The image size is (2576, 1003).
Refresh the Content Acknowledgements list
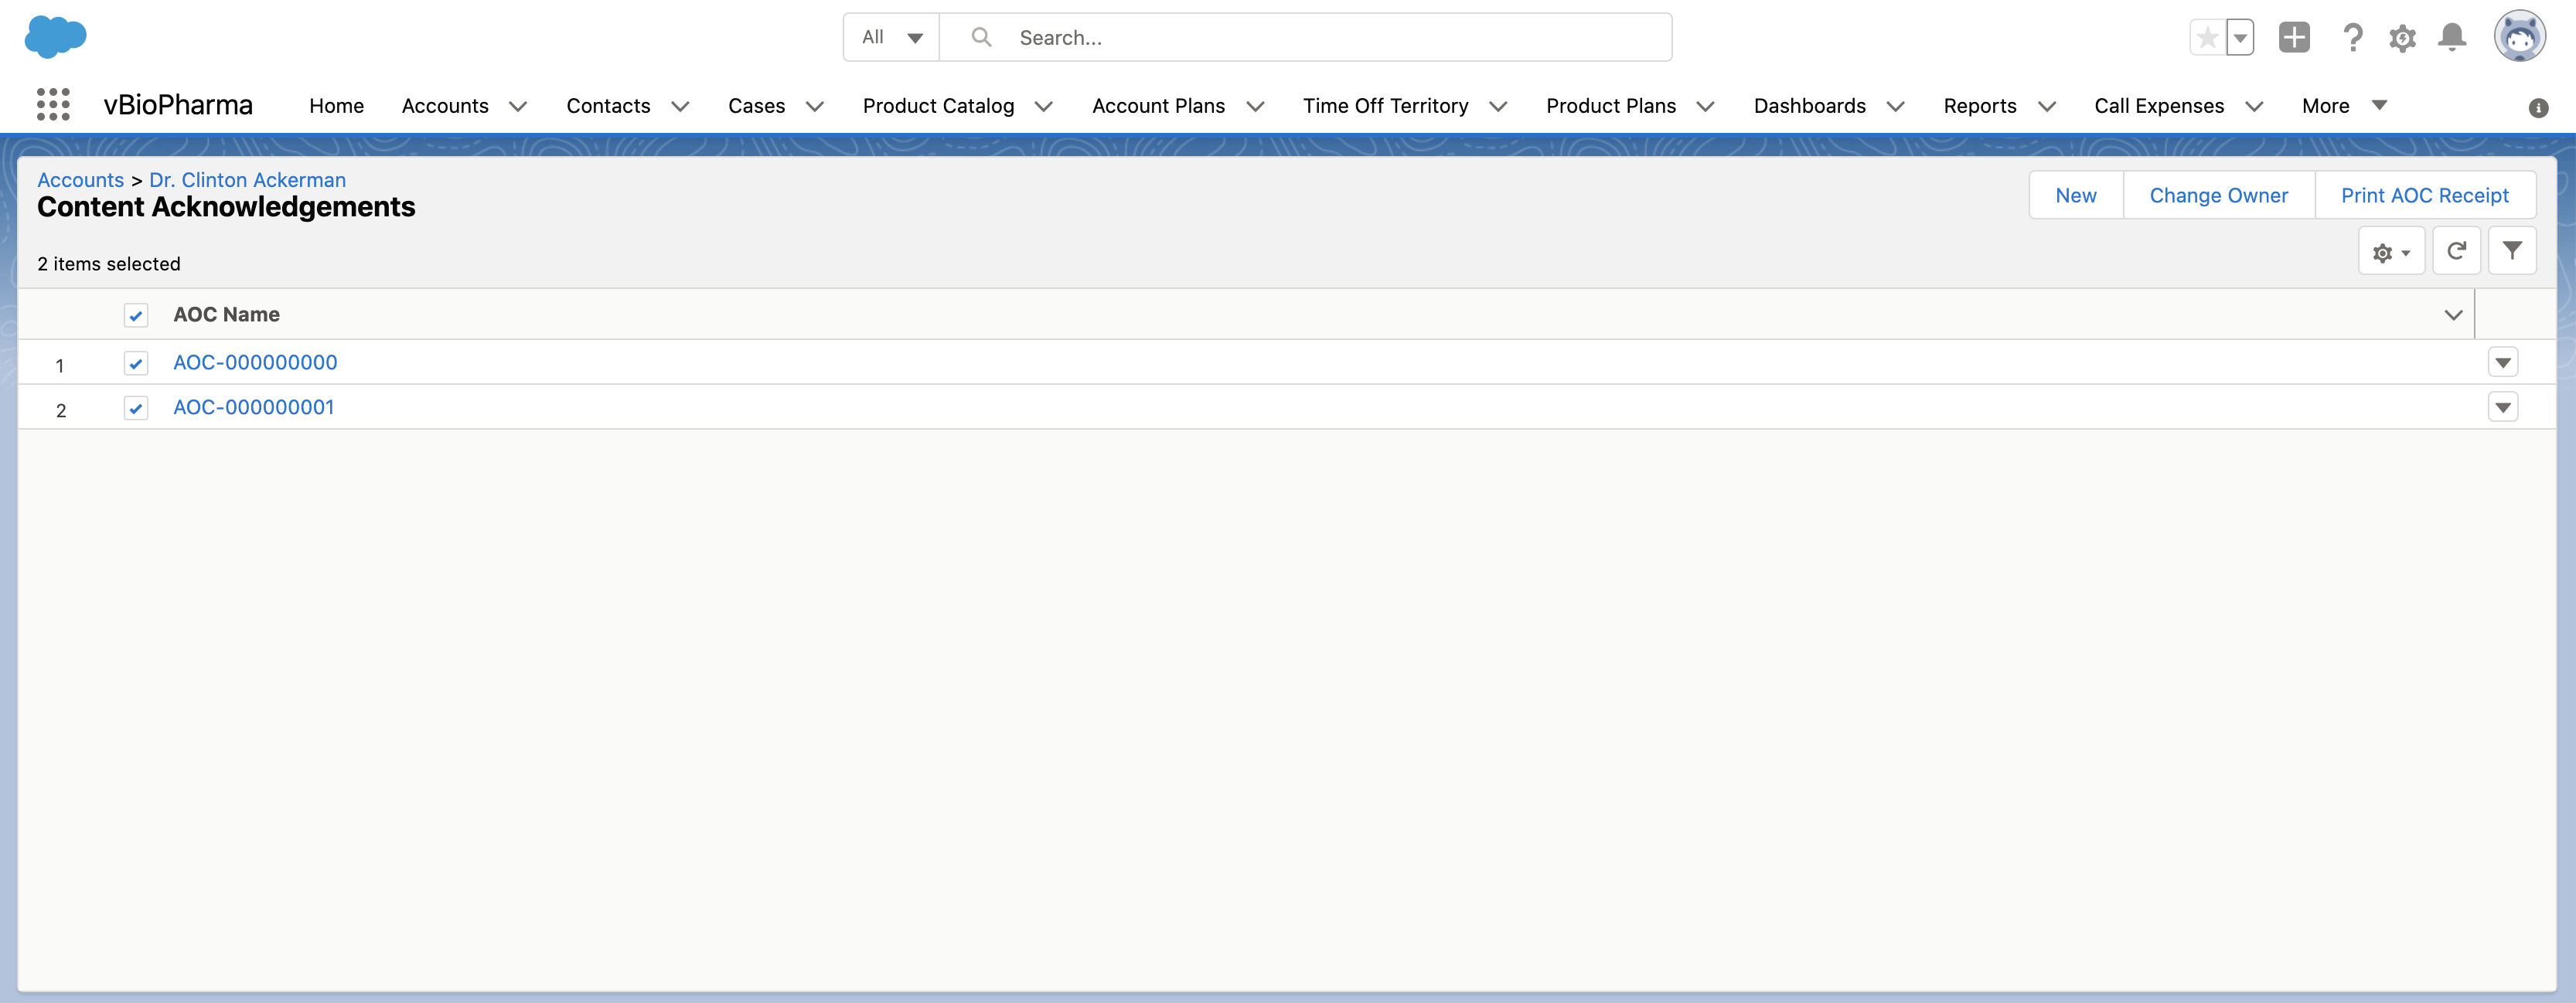coord(2456,251)
